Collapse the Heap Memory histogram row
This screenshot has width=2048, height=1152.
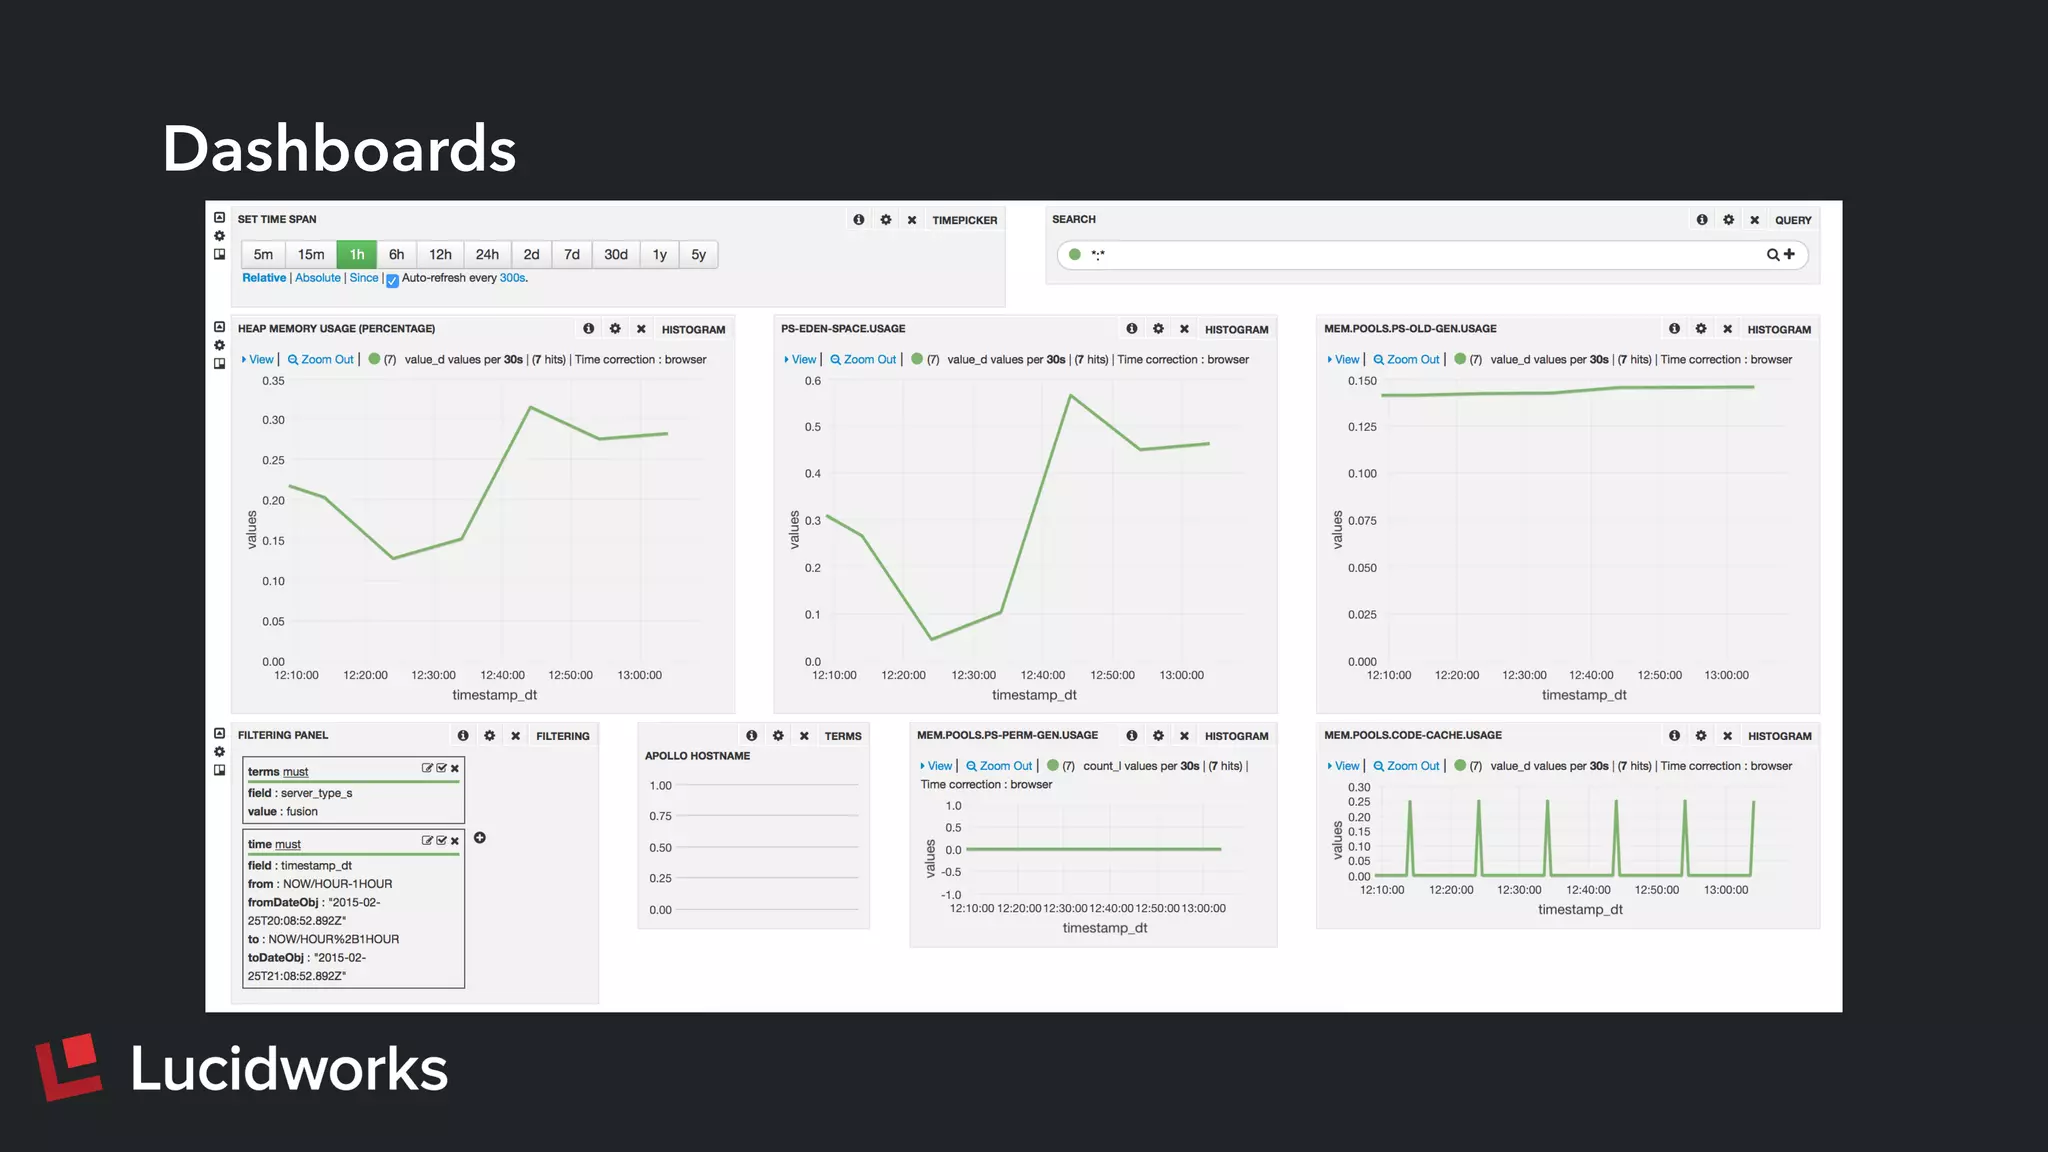220,327
